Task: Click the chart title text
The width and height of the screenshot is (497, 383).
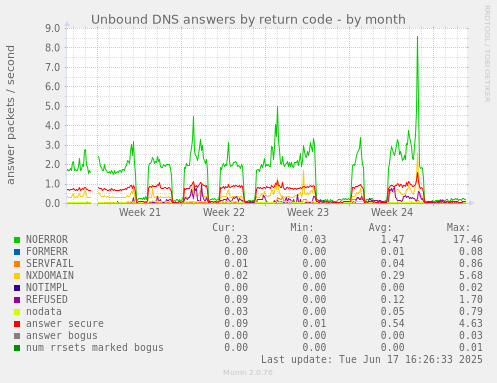Action: coord(248,20)
